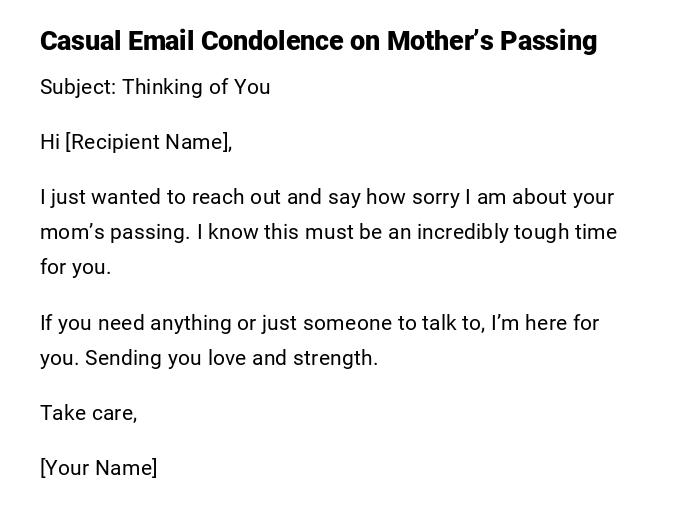Click the closing line "Take care,"
Screen dimensions: 700x530
(88, 413)
